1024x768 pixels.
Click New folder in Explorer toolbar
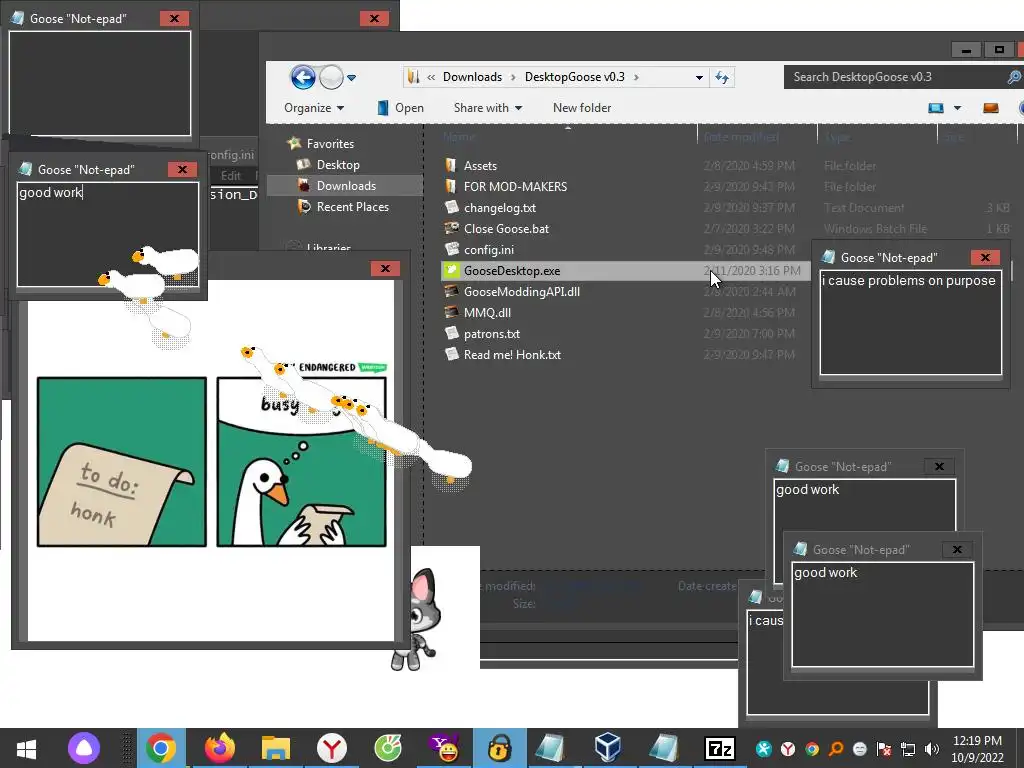(x=582, y=108)
